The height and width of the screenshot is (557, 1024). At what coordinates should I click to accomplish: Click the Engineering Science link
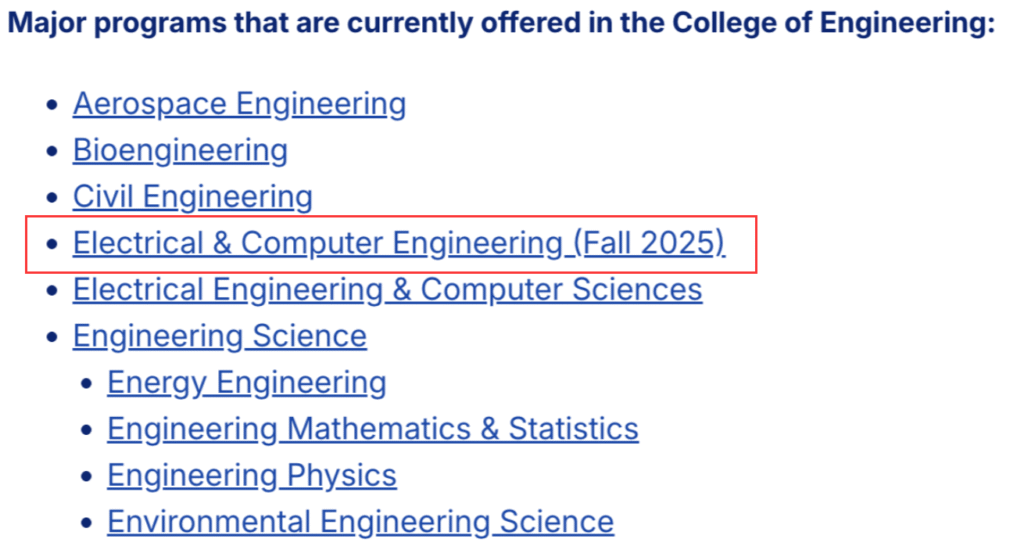219,336
